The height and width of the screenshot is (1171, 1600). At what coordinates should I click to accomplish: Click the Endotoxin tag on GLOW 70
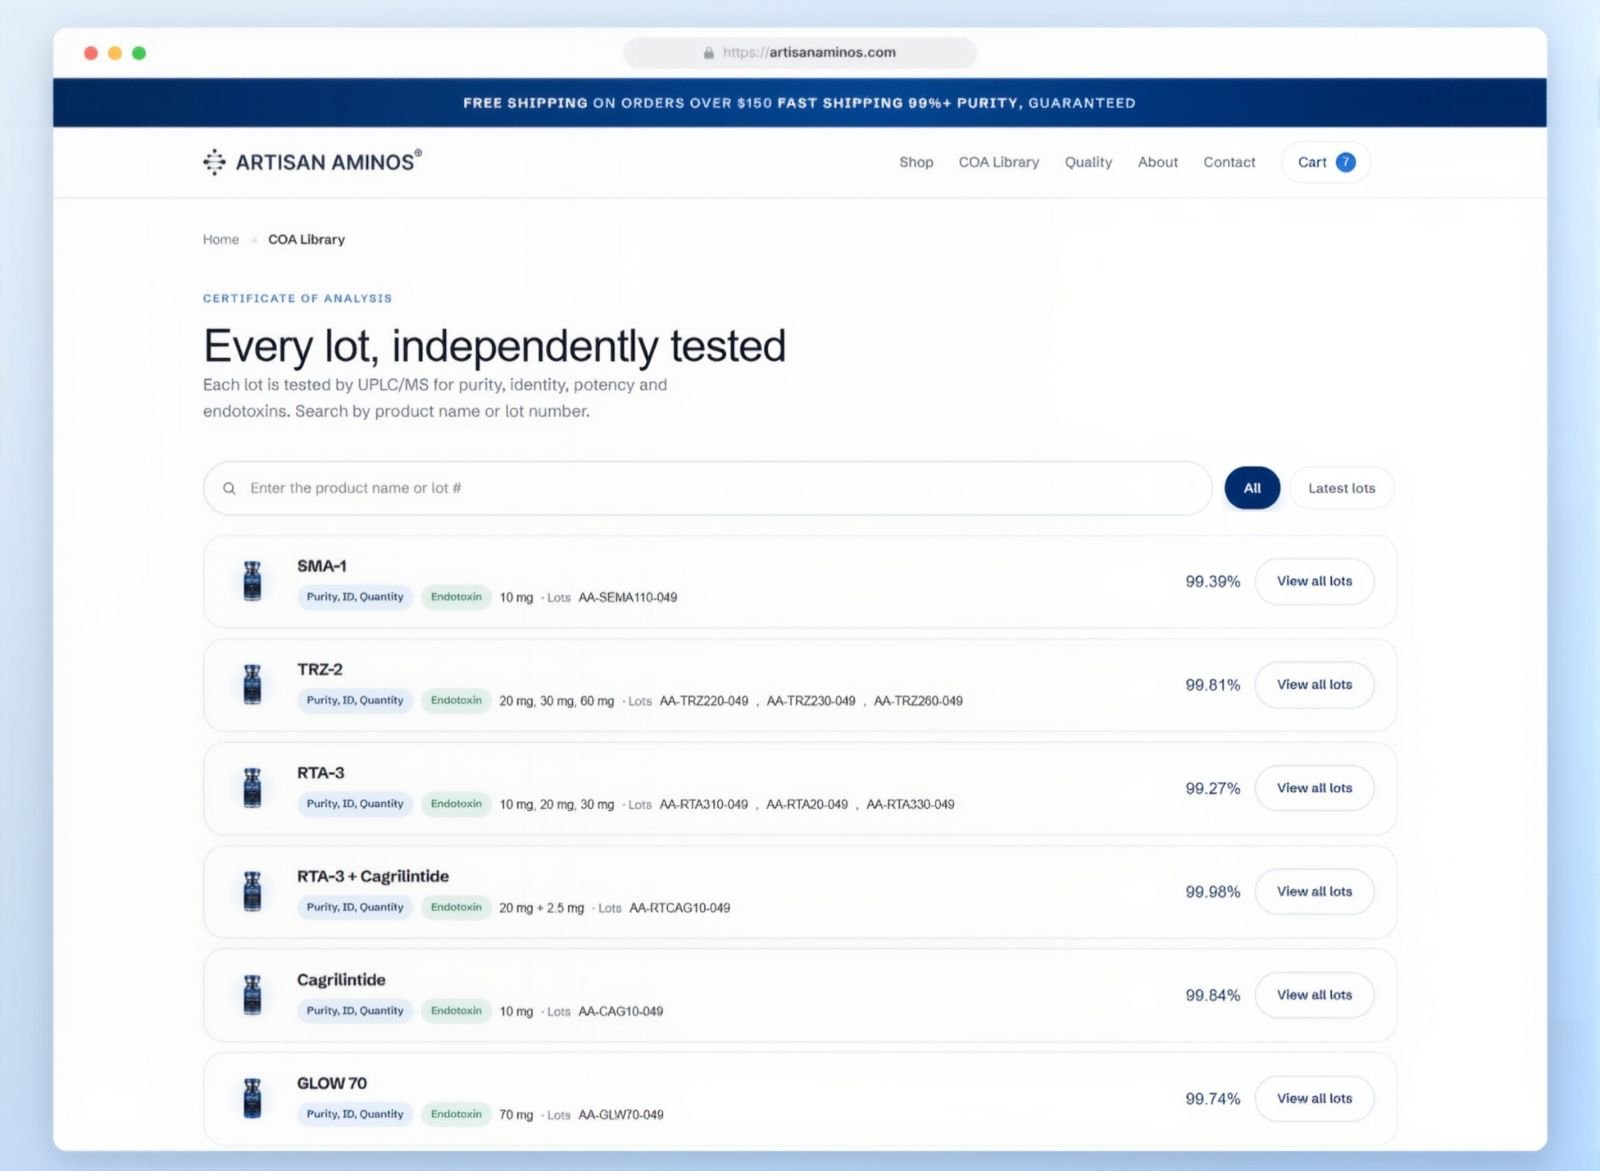click(456, 1114)
